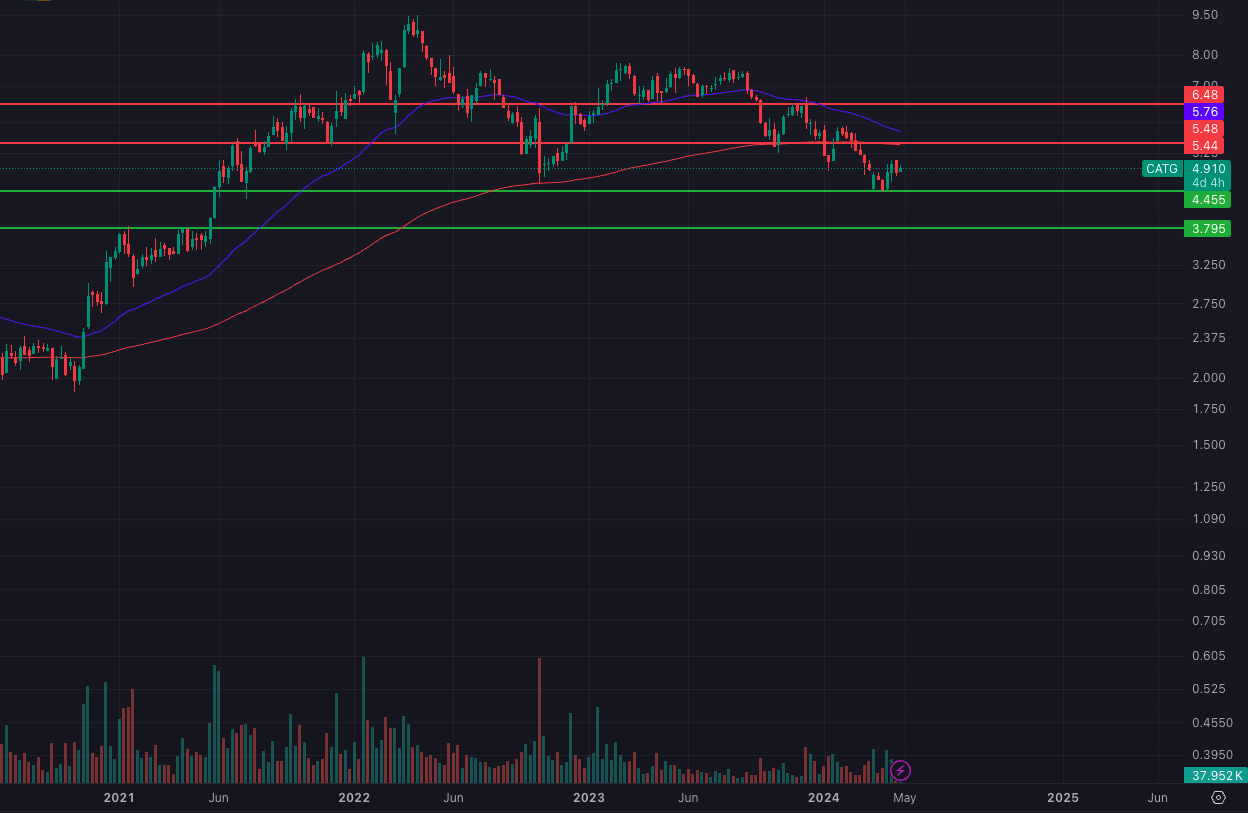Click the purple lightning bolt icon
This screenshot has height=813, width=1248.
(x=900, y=770)
